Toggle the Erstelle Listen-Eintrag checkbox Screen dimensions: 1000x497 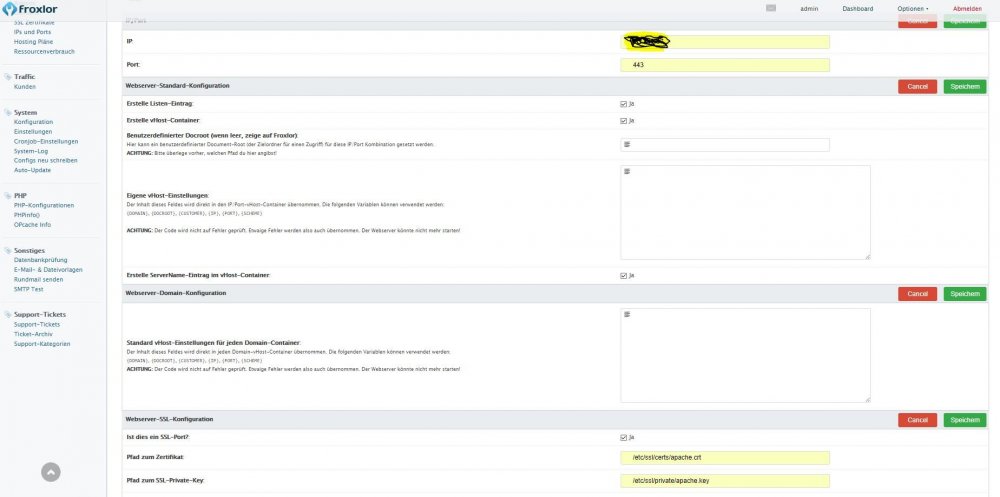(x=623, y=103)
